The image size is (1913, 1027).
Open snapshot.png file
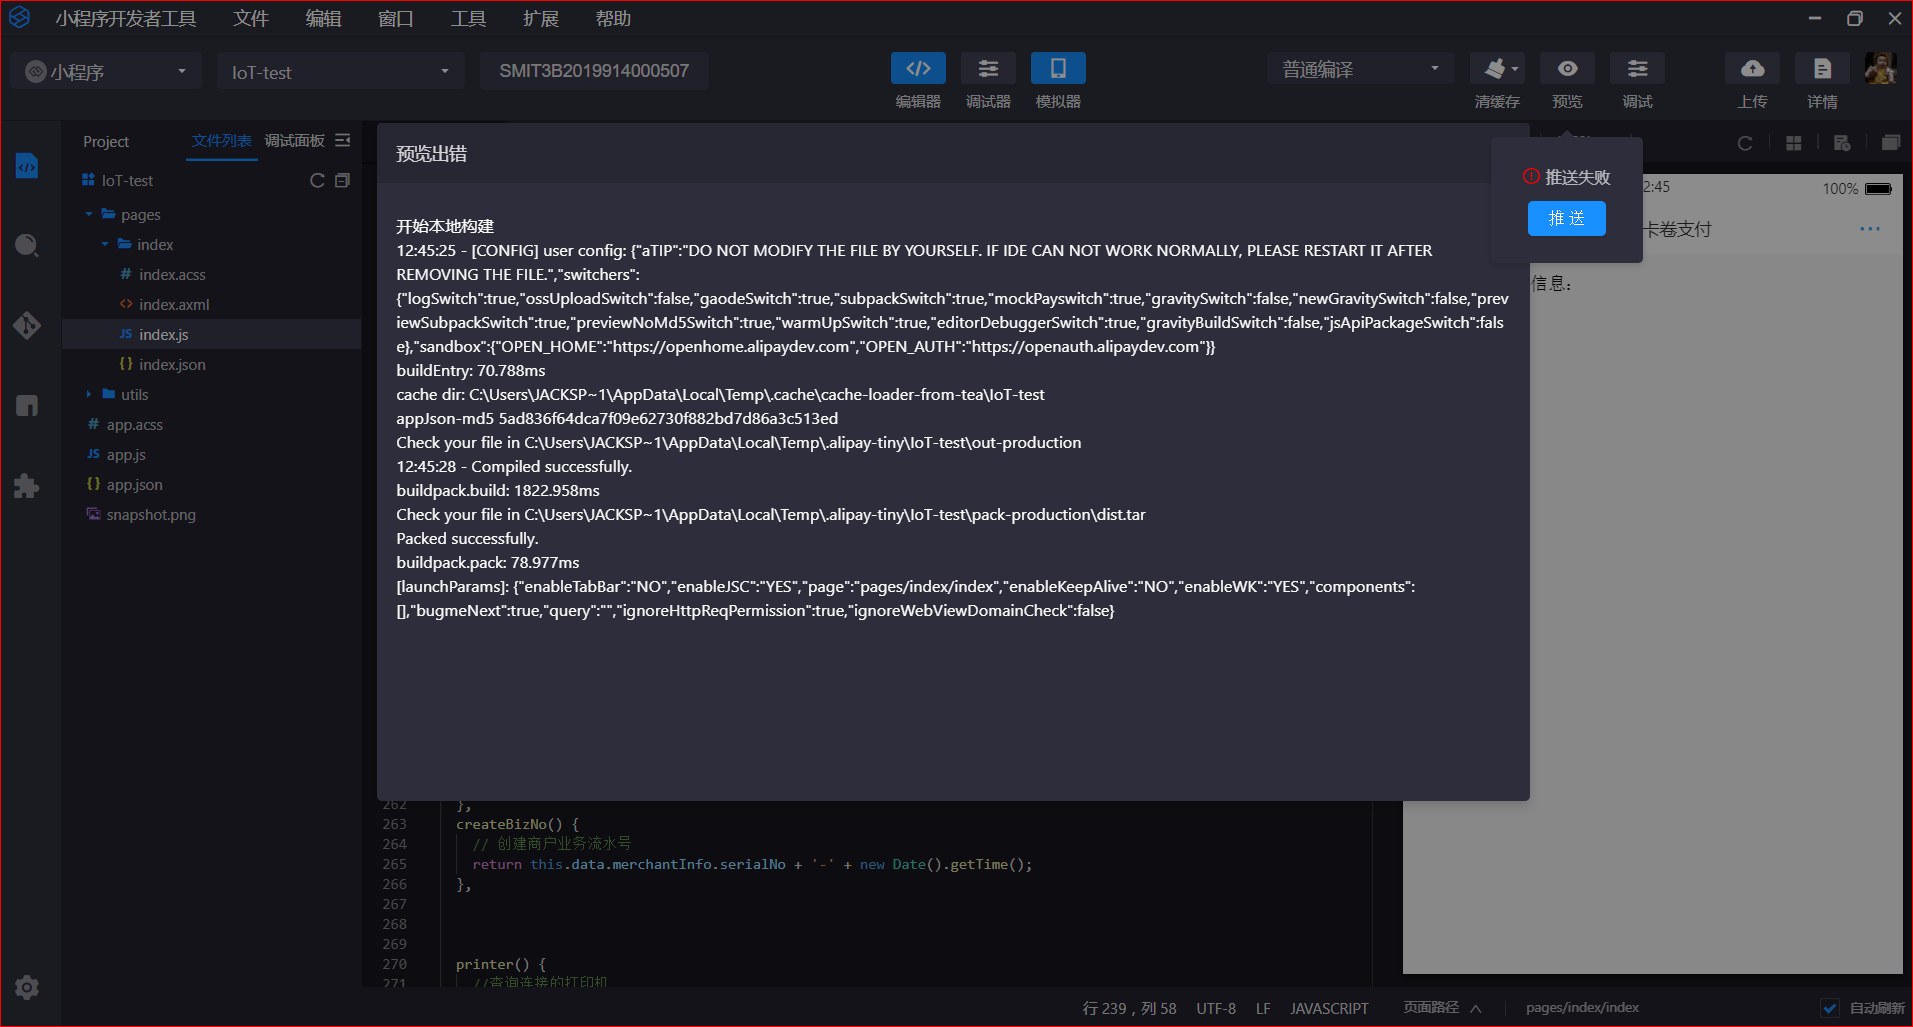151,514
